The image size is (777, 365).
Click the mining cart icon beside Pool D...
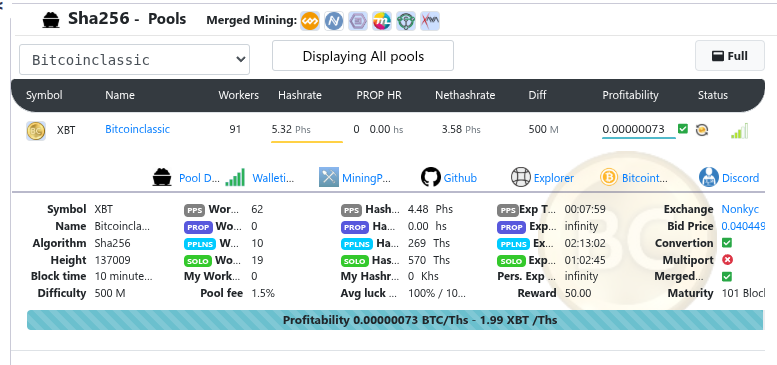(x=162, y=177)
